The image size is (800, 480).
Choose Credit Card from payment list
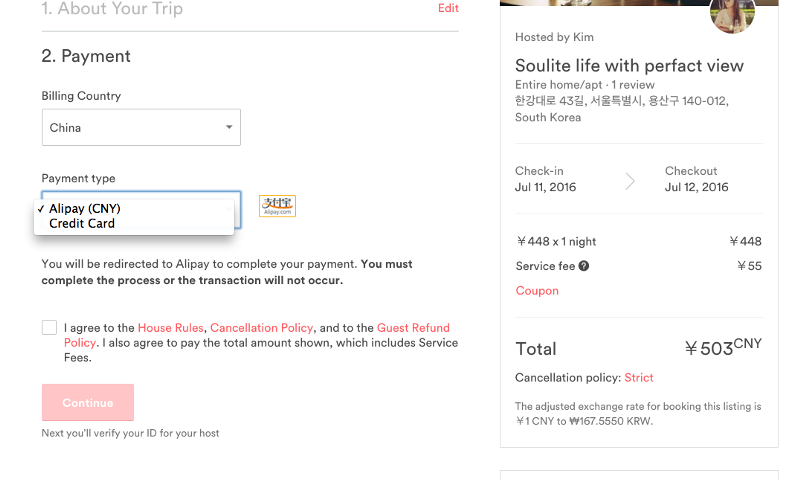[82, 223]
